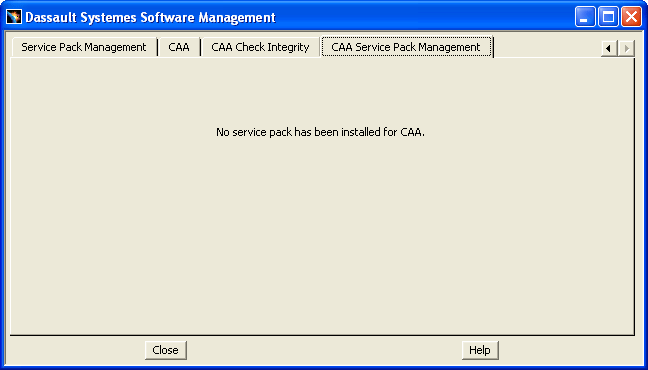Screen dimensions: 648x370
Task: Click the Close button at the bottom
Action: coord(165,350)
